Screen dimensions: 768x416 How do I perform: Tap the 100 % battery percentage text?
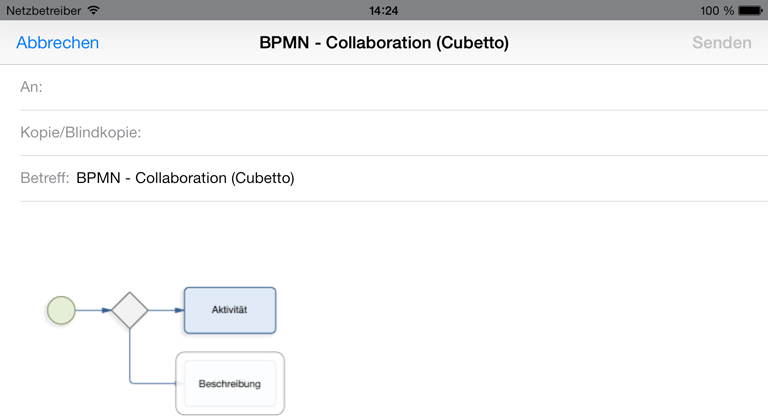click(717, 10)
